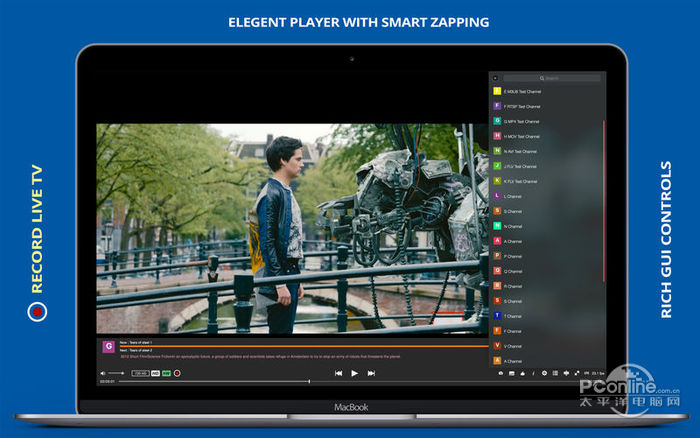Toggle the white badge next to 720 HD
This screenshot has width=700, height=438.
click(x=155, y=373)
